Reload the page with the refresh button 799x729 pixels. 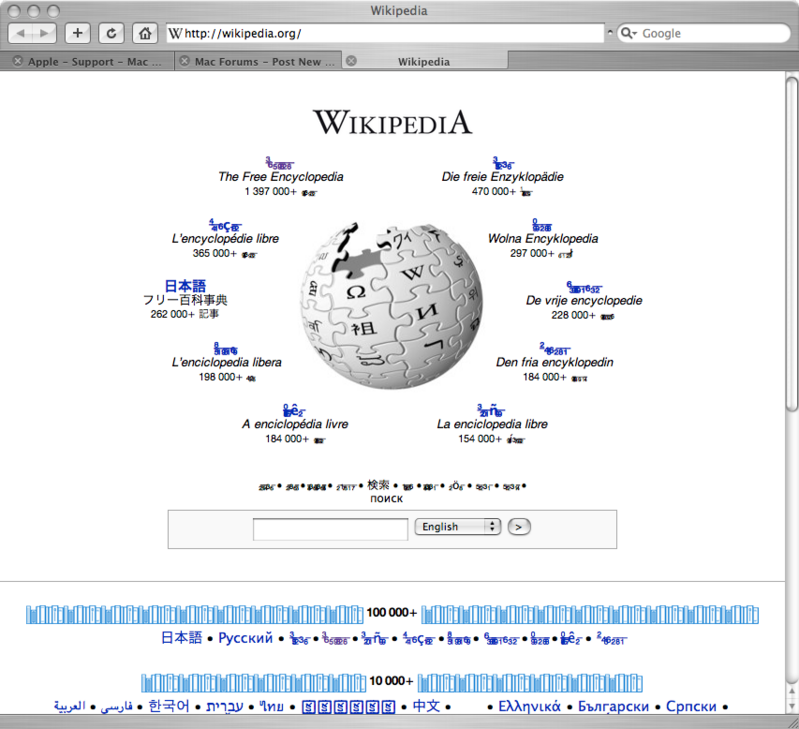pos(111,34)
